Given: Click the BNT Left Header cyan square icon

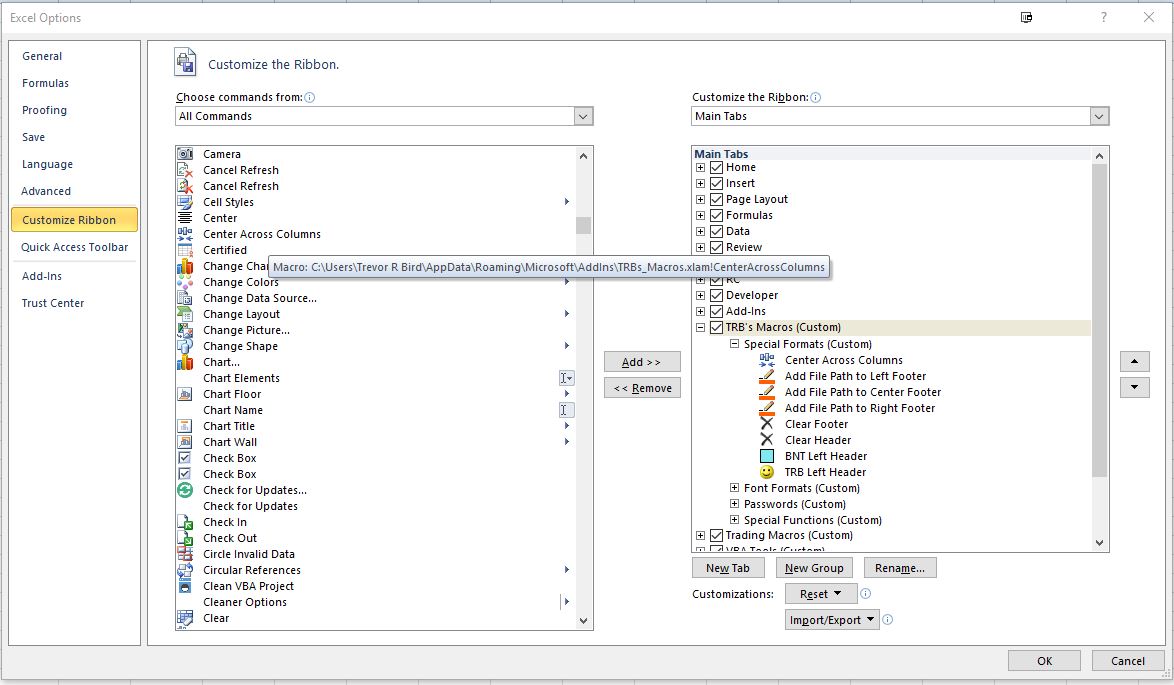Looking at the screenshot, I should point(767,456).
